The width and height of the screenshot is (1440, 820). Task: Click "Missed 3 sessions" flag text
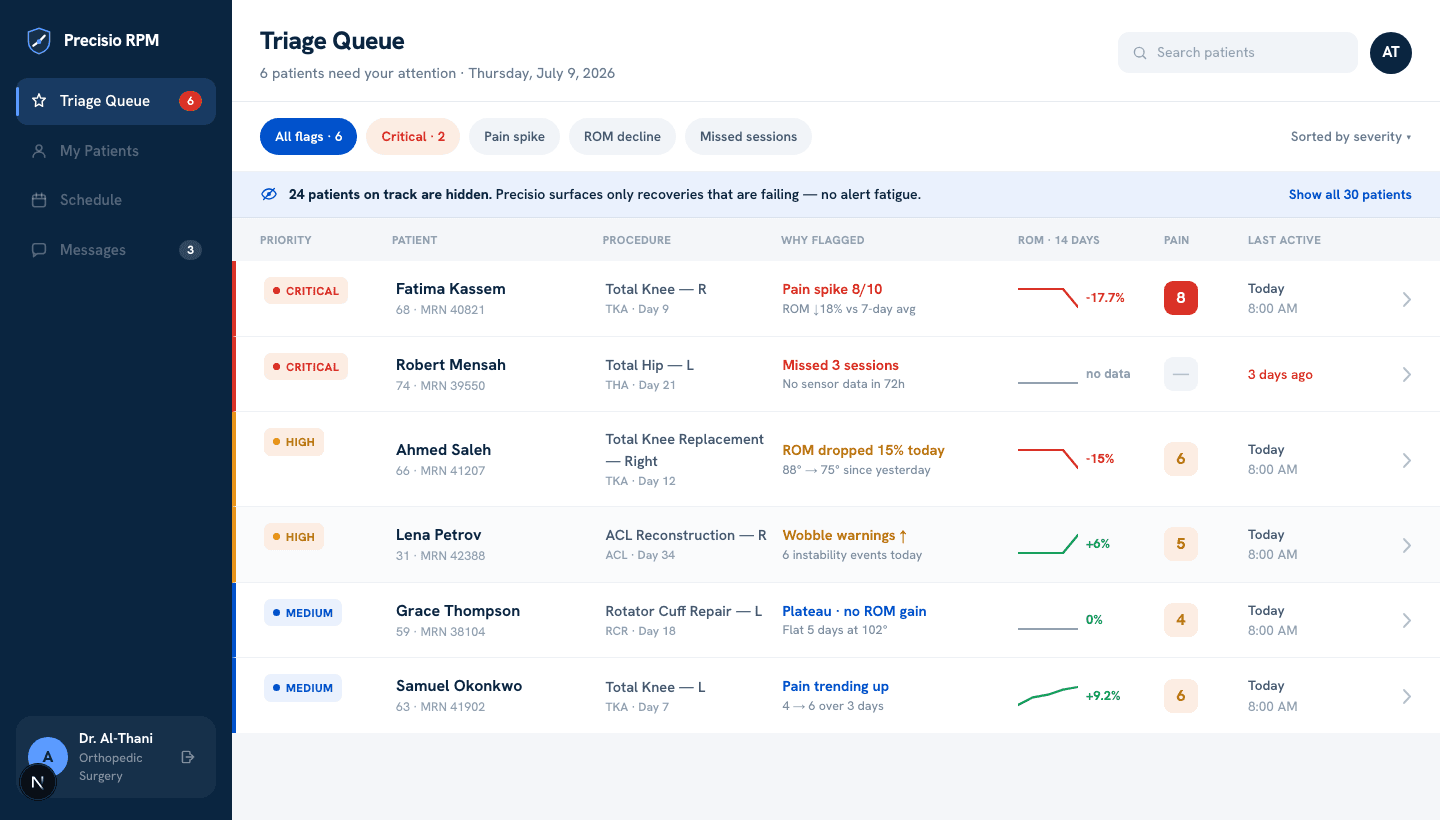840,365
